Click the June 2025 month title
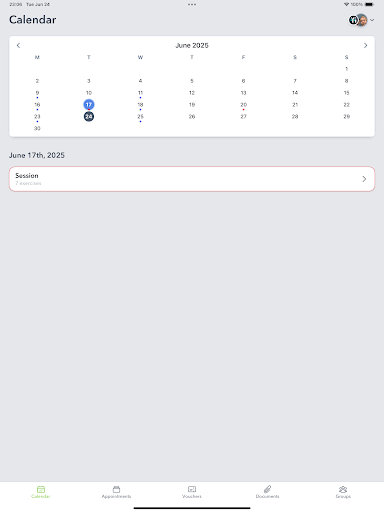The height and width of the screenshot is (512, 384). [x=192, y=45]
